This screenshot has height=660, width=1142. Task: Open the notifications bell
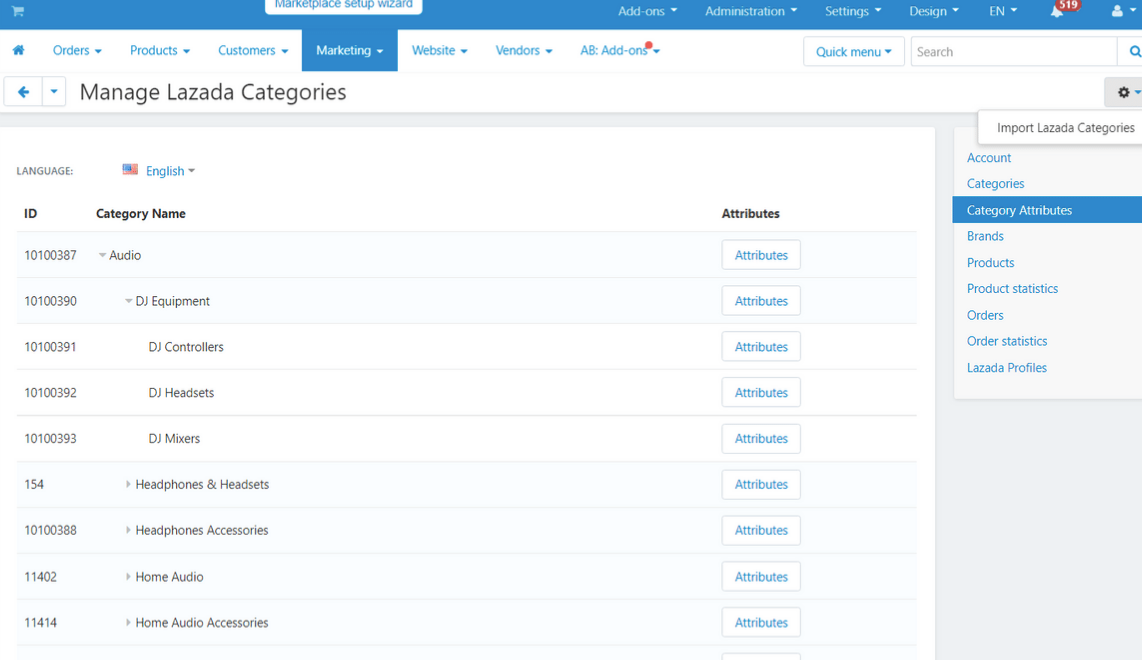[1056, 11]
